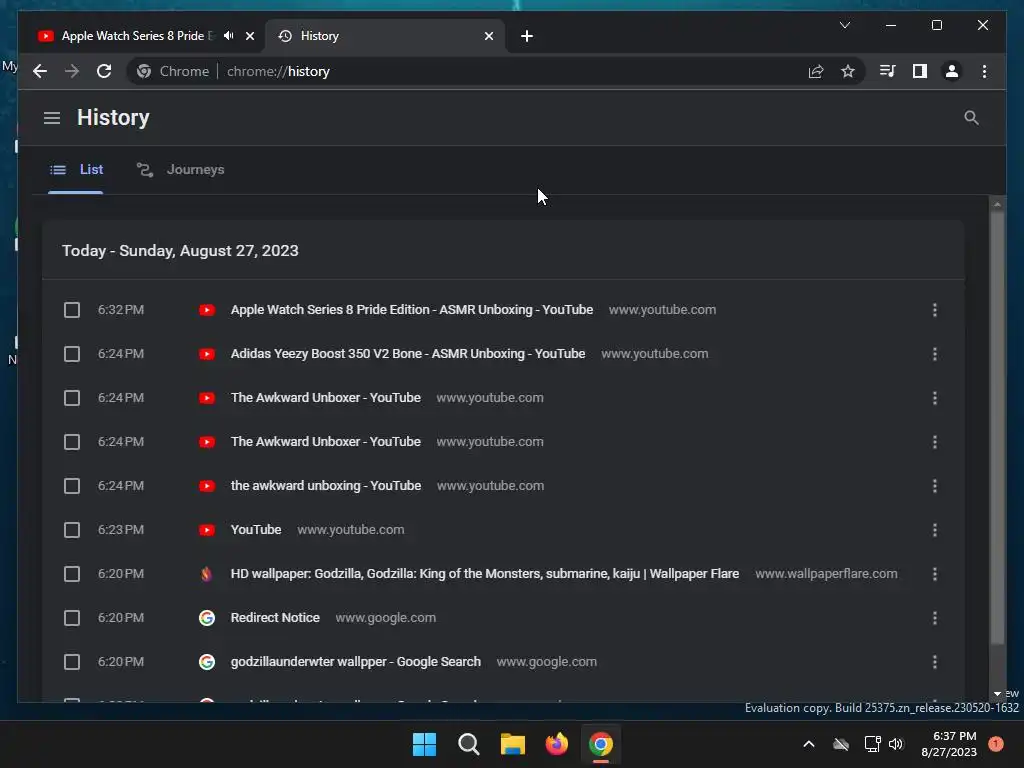The image size is (1024, 768).
Task: Show hidden system tray icons
Action: click(808, 744)
